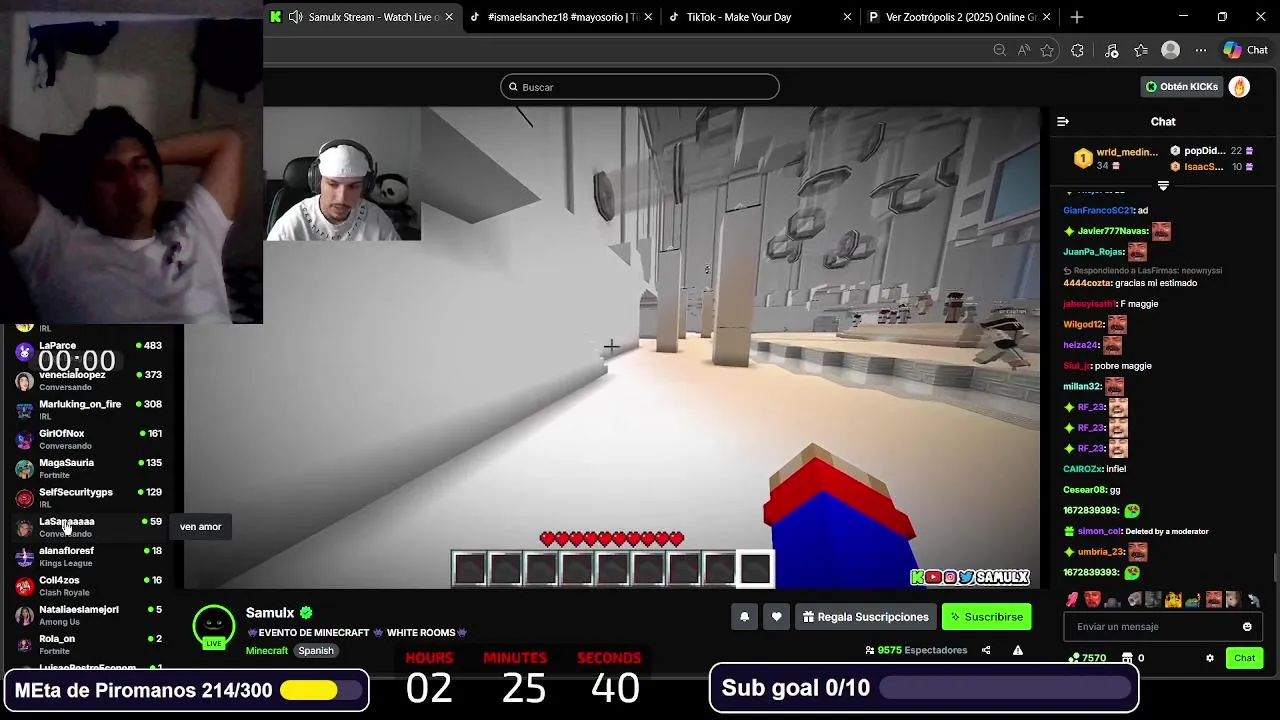Close the TikTok Make Your Day tab
Screen dimensions: 1280x720
tap(847, 17)
